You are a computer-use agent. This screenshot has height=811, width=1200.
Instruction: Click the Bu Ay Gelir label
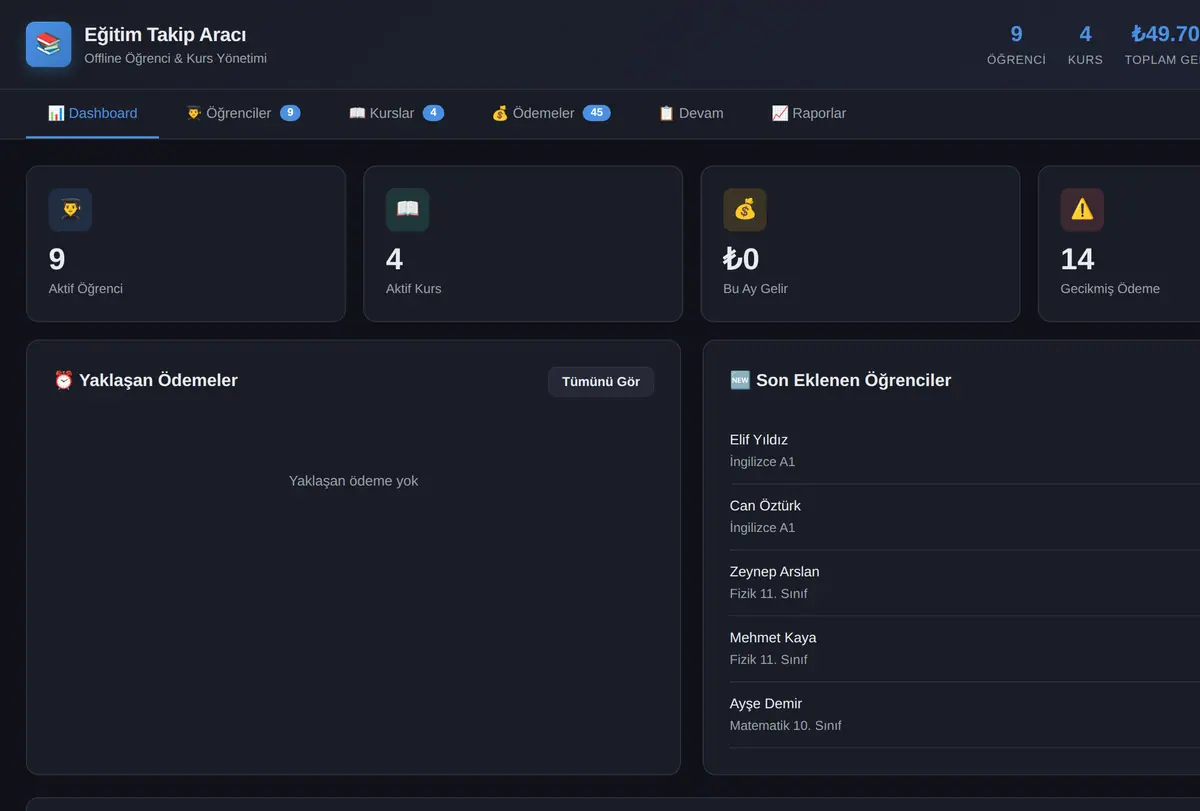[x=756, y=289]
